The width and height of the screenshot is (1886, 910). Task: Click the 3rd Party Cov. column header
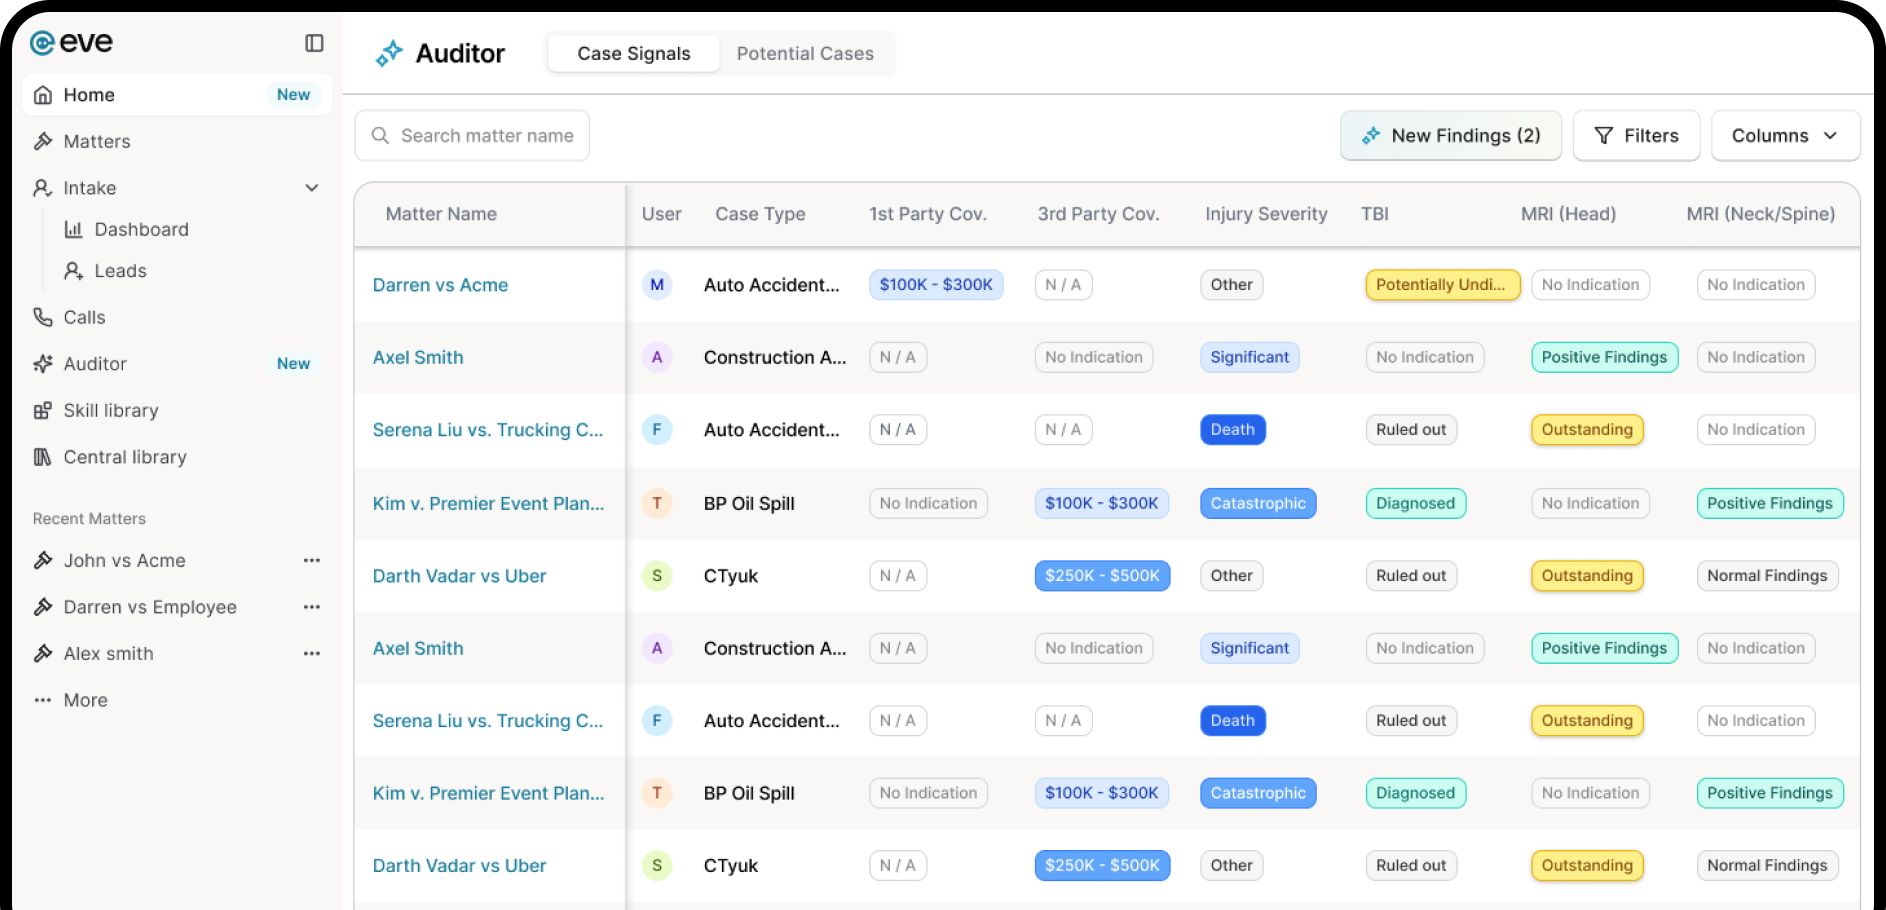1098,214
